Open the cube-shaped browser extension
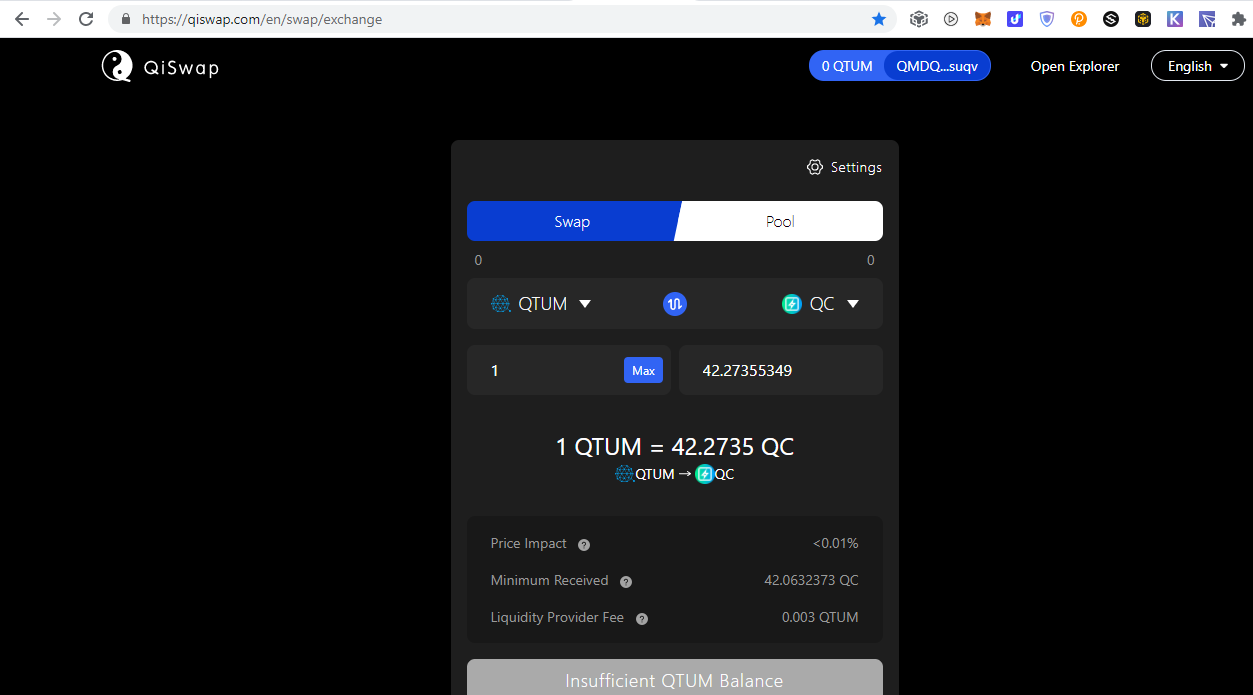Viewport: 1253px width, 695px height. pos(919,19)
